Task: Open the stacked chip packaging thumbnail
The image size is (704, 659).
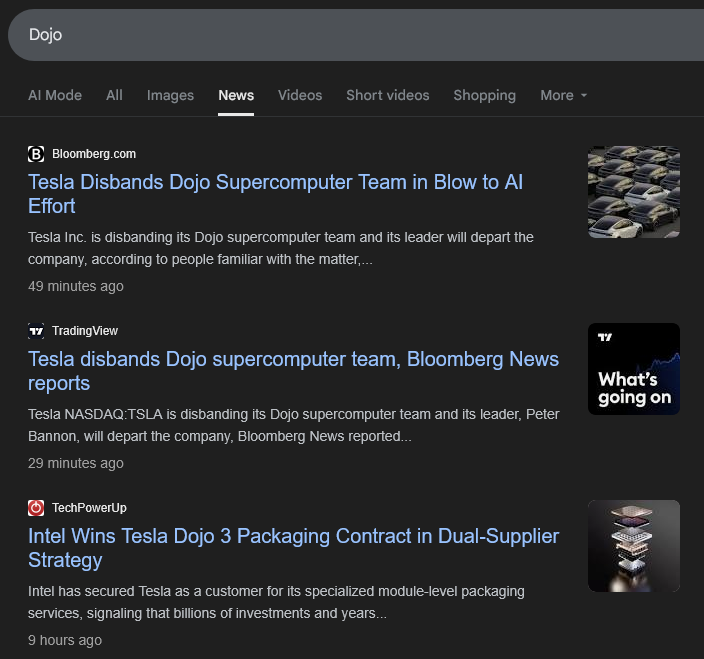Action: click(634, 545)
